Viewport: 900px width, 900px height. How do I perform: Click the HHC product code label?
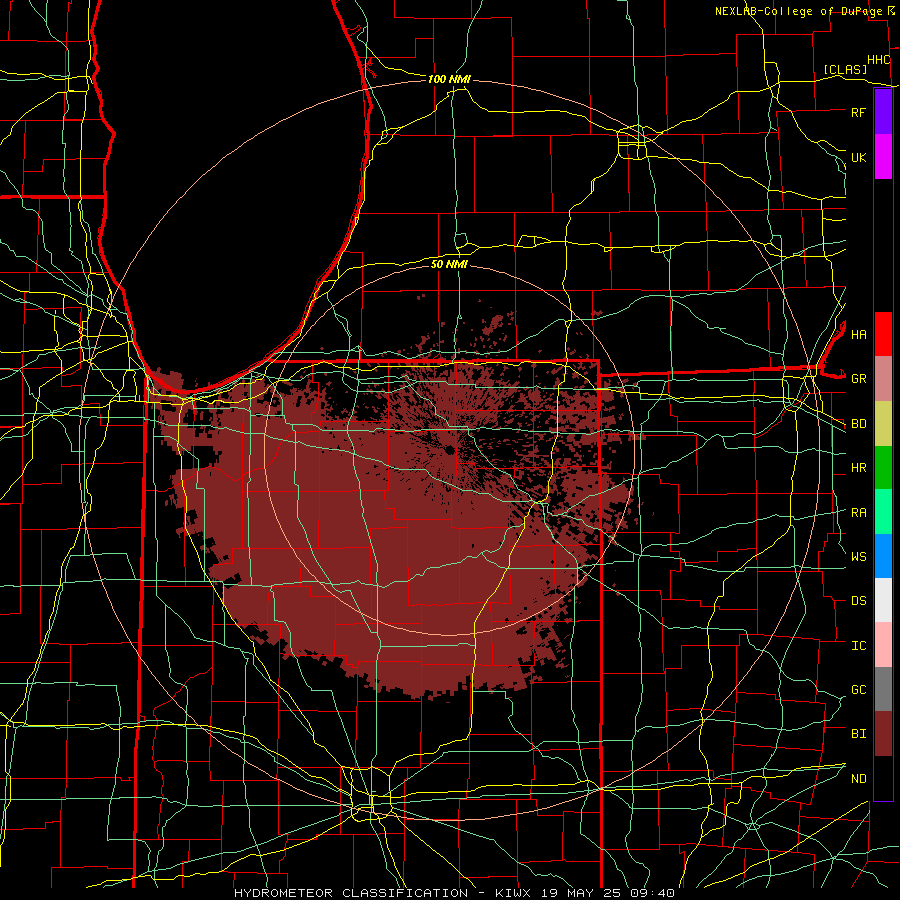point(879,60)
